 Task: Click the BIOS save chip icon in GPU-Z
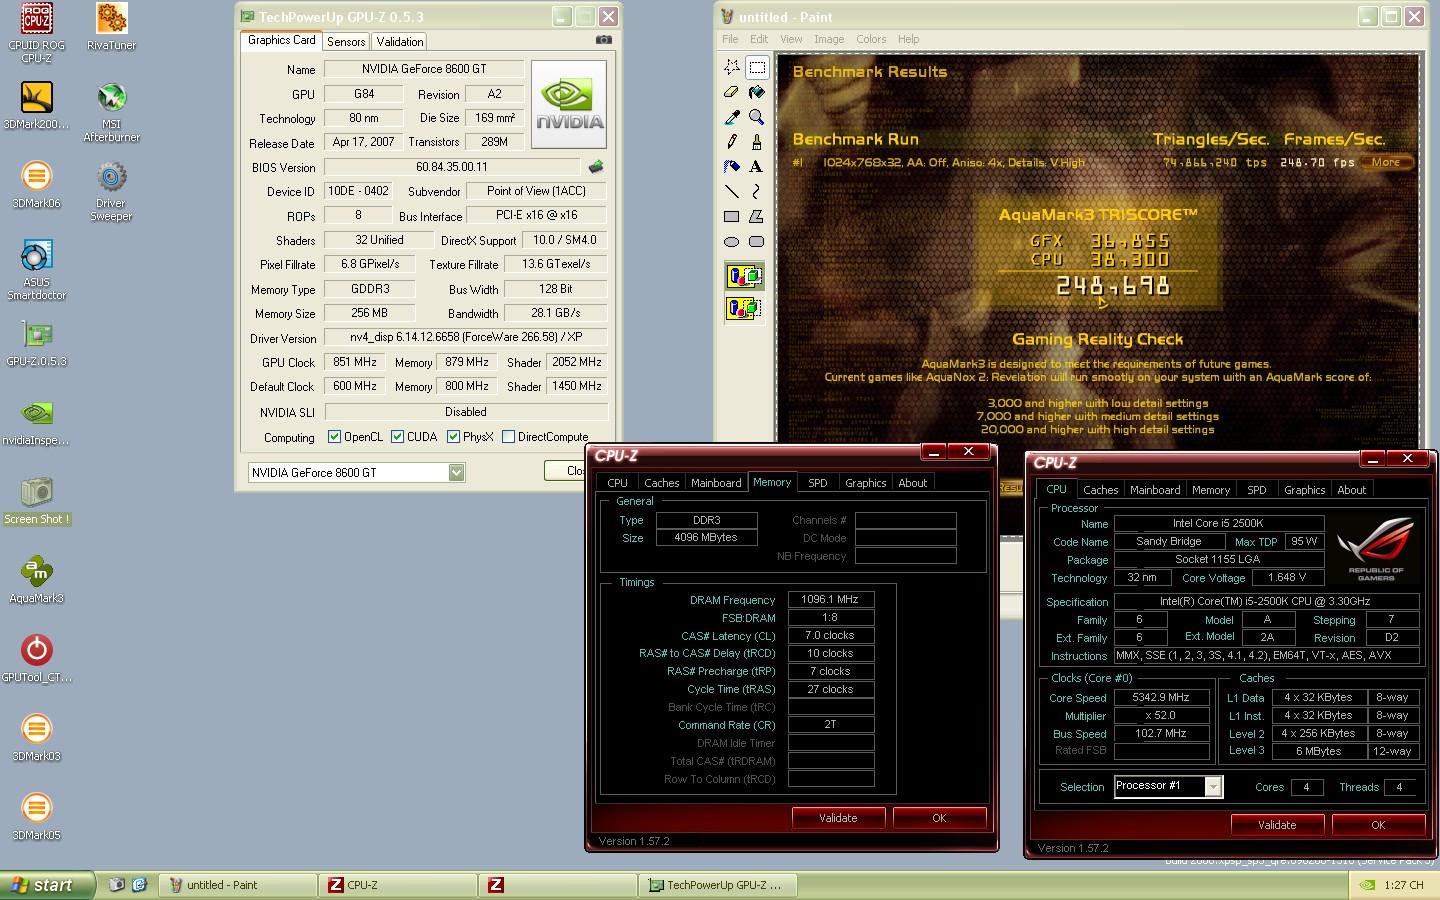pyautogui.click(x=596, y=167)
